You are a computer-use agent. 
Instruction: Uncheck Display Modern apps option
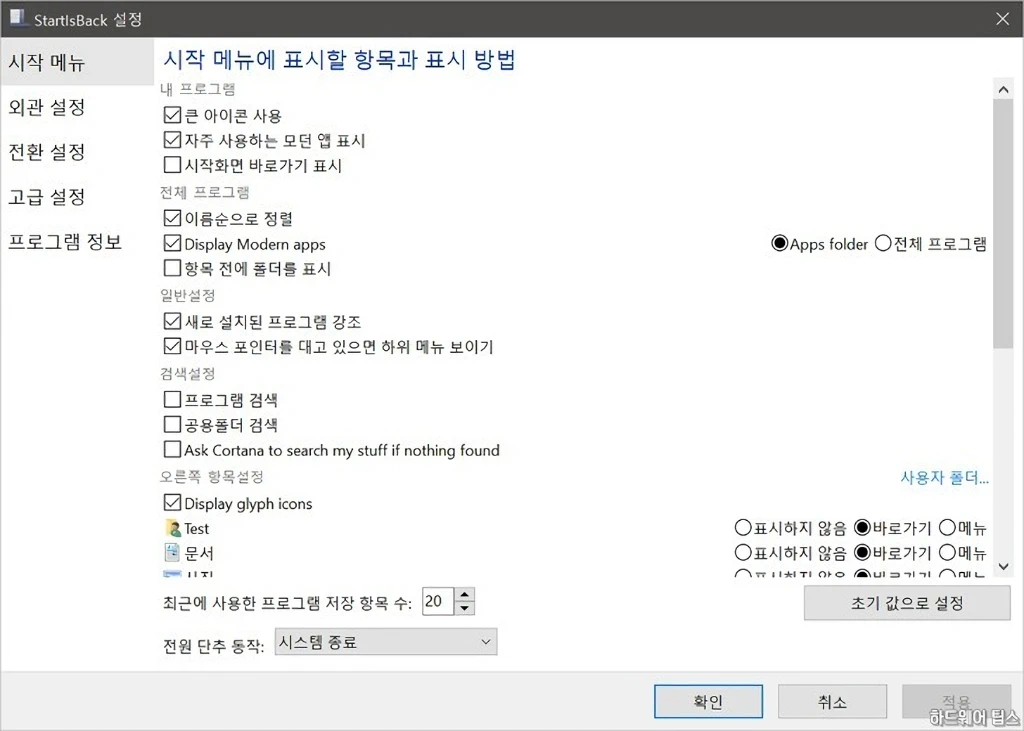(x=172, y=244)
